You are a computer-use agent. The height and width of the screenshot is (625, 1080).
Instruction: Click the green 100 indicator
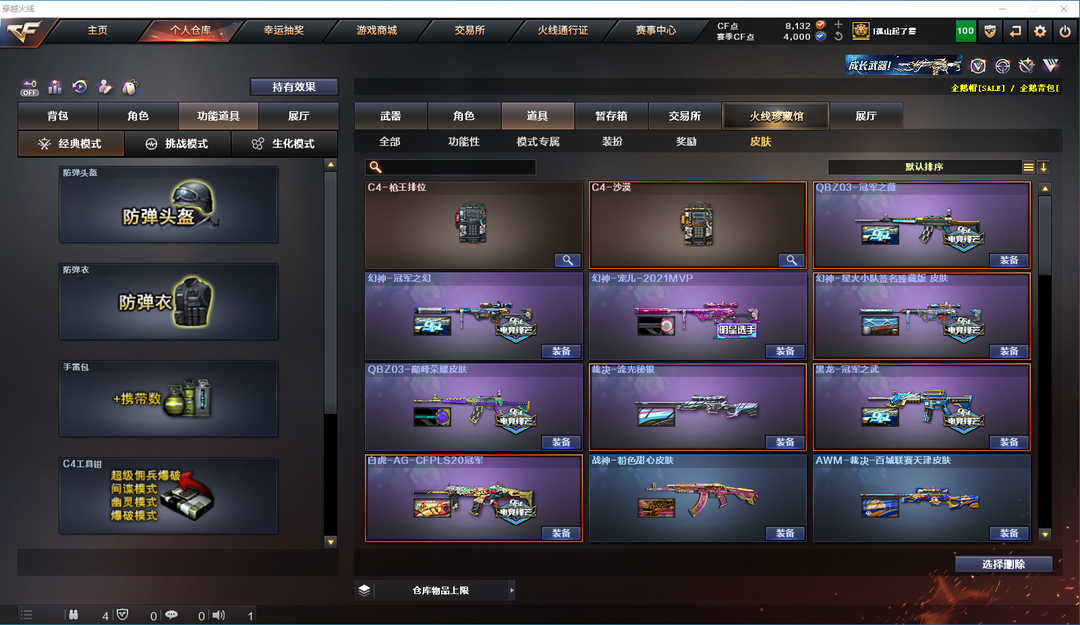coord(966,31)
